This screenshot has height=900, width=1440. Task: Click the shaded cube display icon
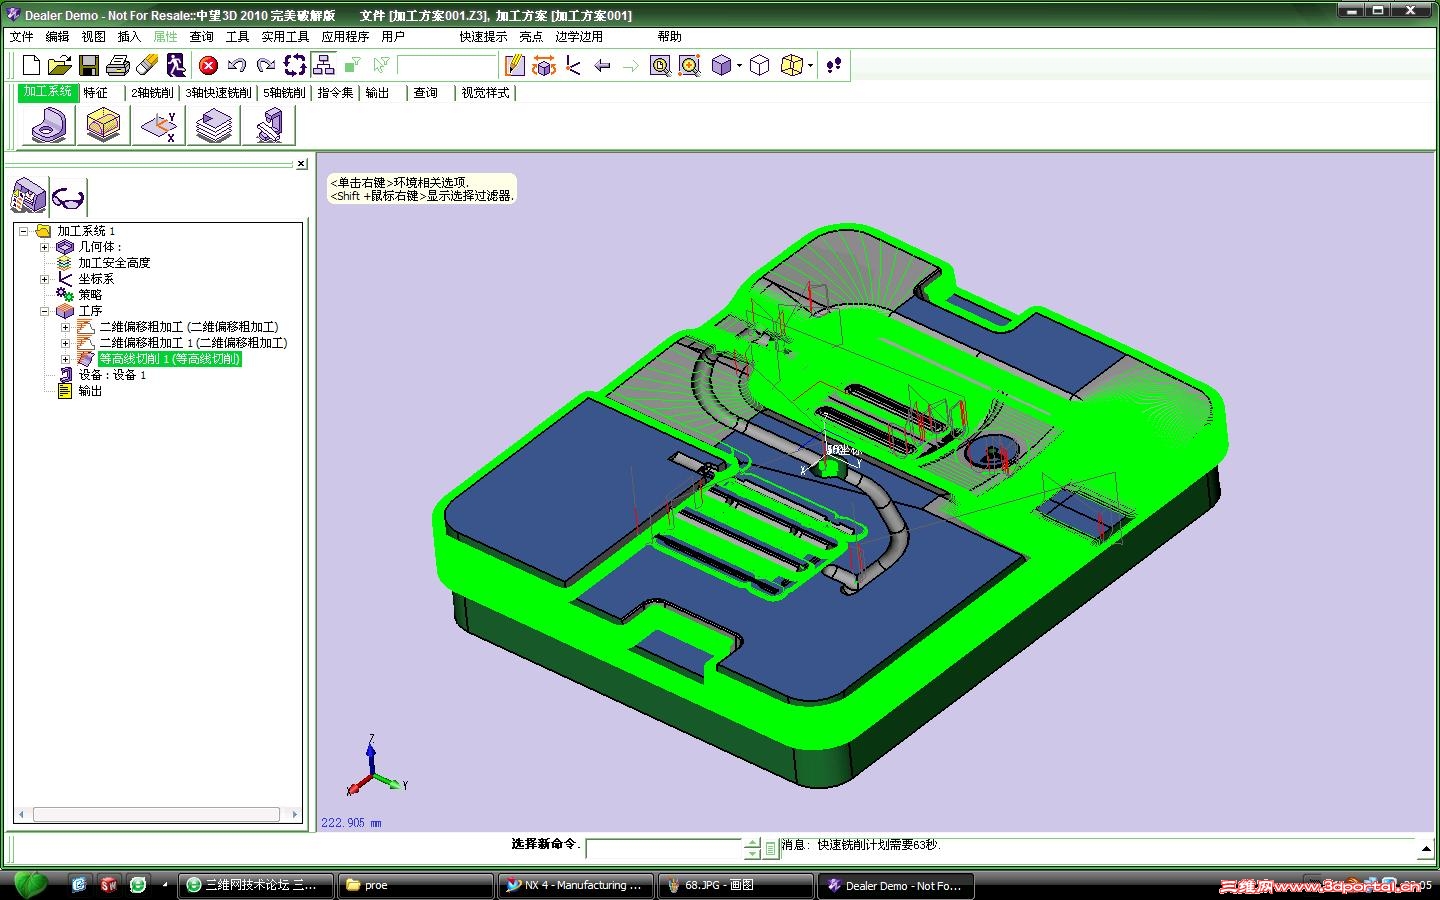pyautogui.click(x=721, y=66)
